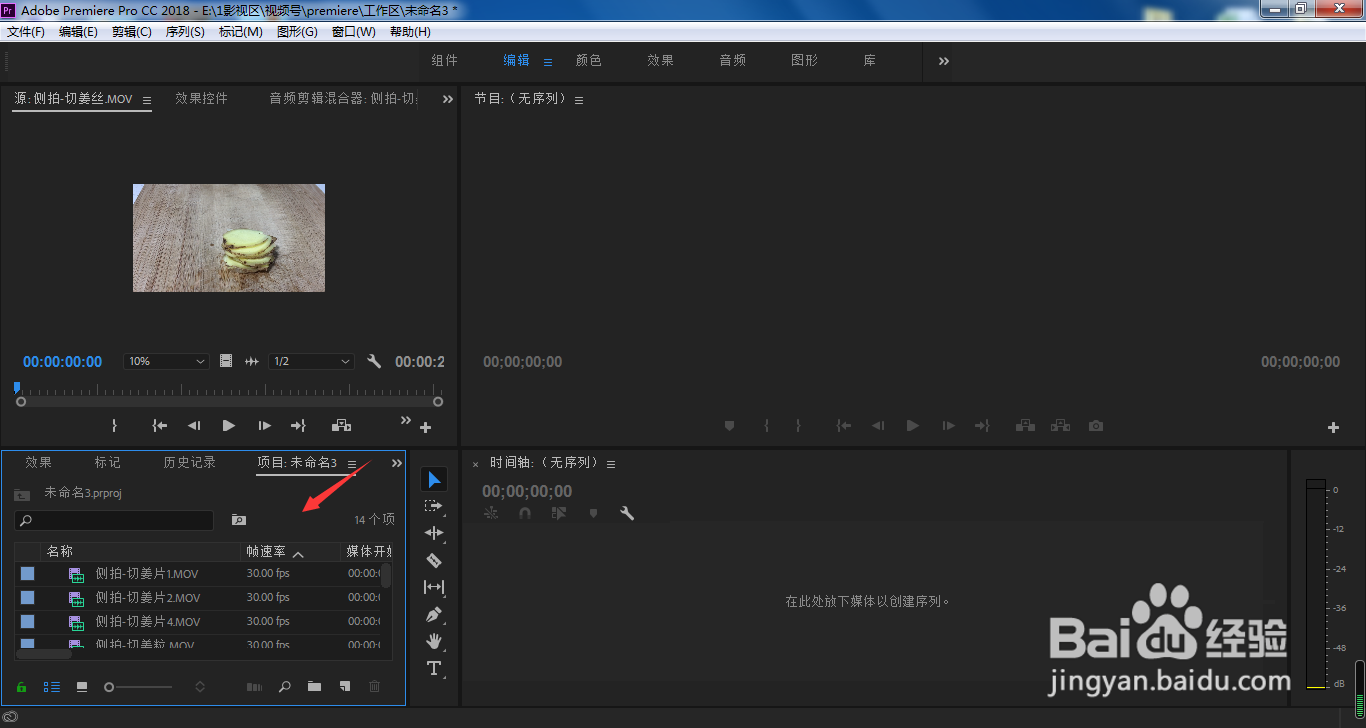Select the Selection tool

(x=434, y=478)
